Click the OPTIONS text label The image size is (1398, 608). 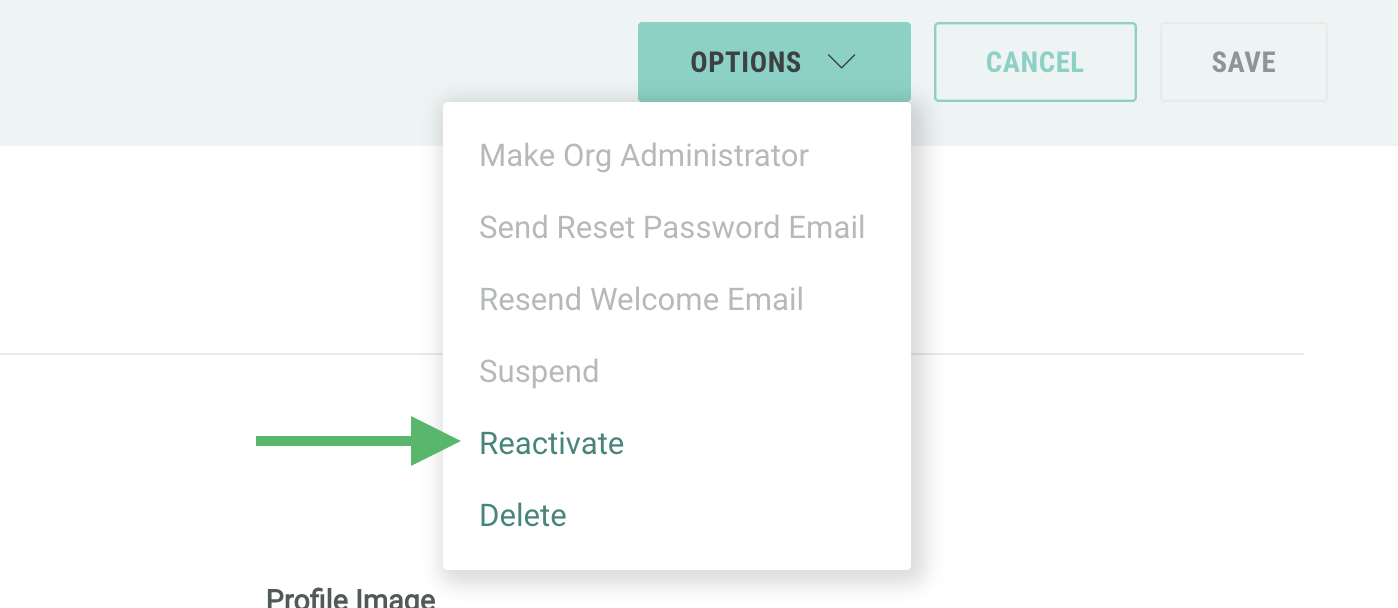745,62
